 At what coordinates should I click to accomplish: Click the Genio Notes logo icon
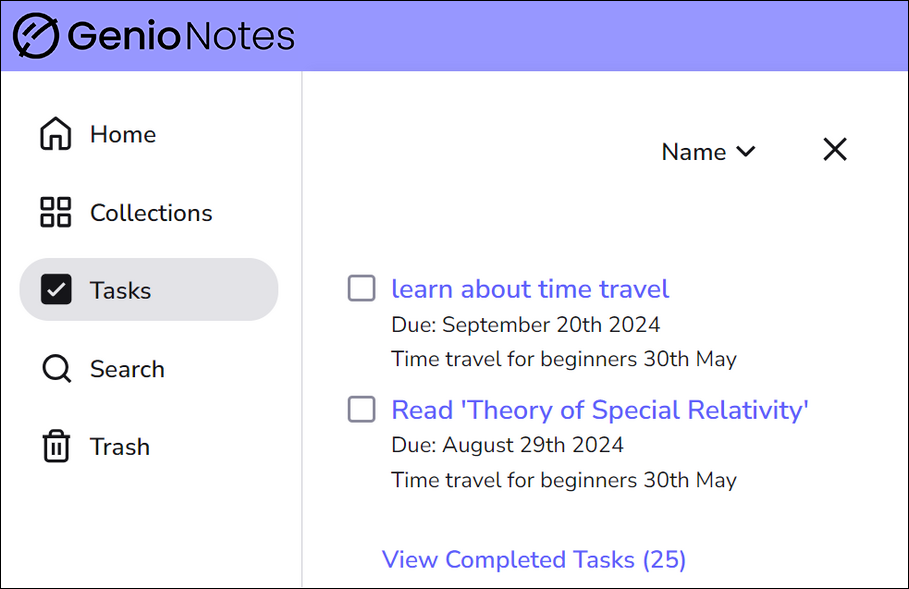[36, 37]
